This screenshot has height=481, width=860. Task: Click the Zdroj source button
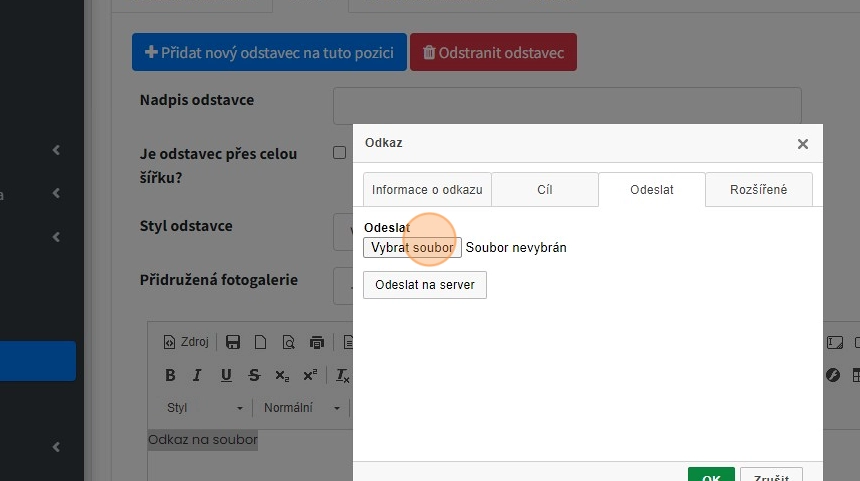[x=186, y=342]
